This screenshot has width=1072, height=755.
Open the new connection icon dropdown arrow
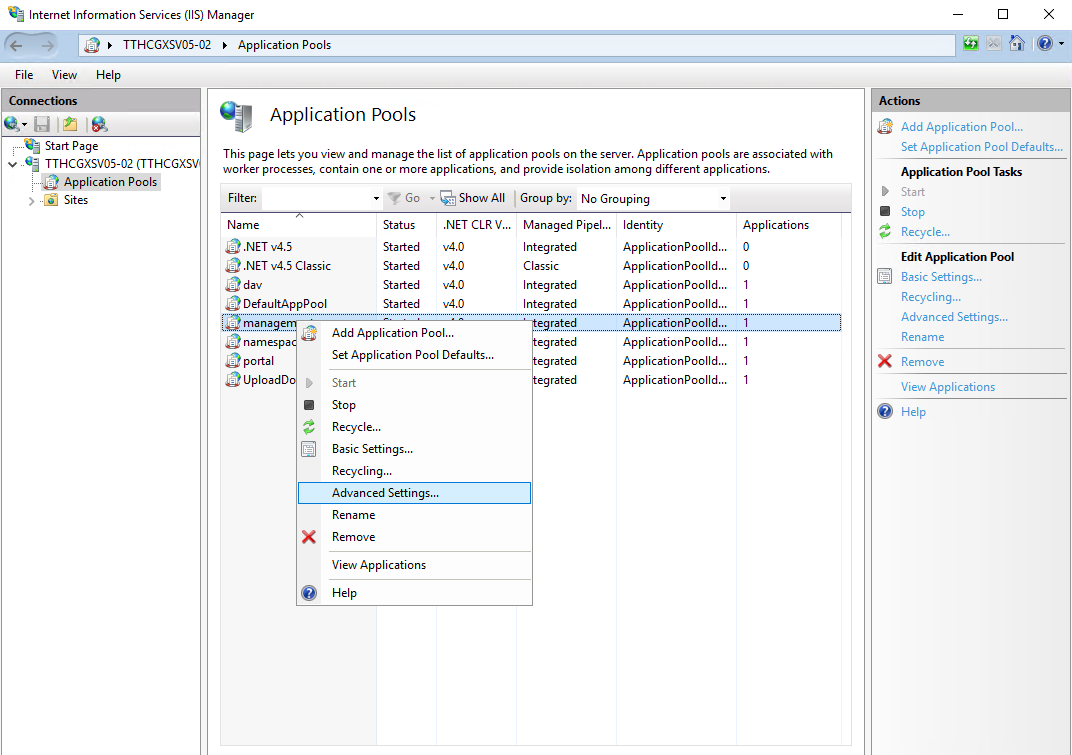click(24, 124)
